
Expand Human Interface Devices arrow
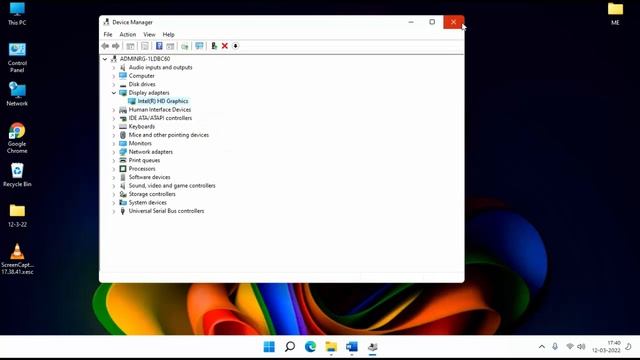[114, 110]
